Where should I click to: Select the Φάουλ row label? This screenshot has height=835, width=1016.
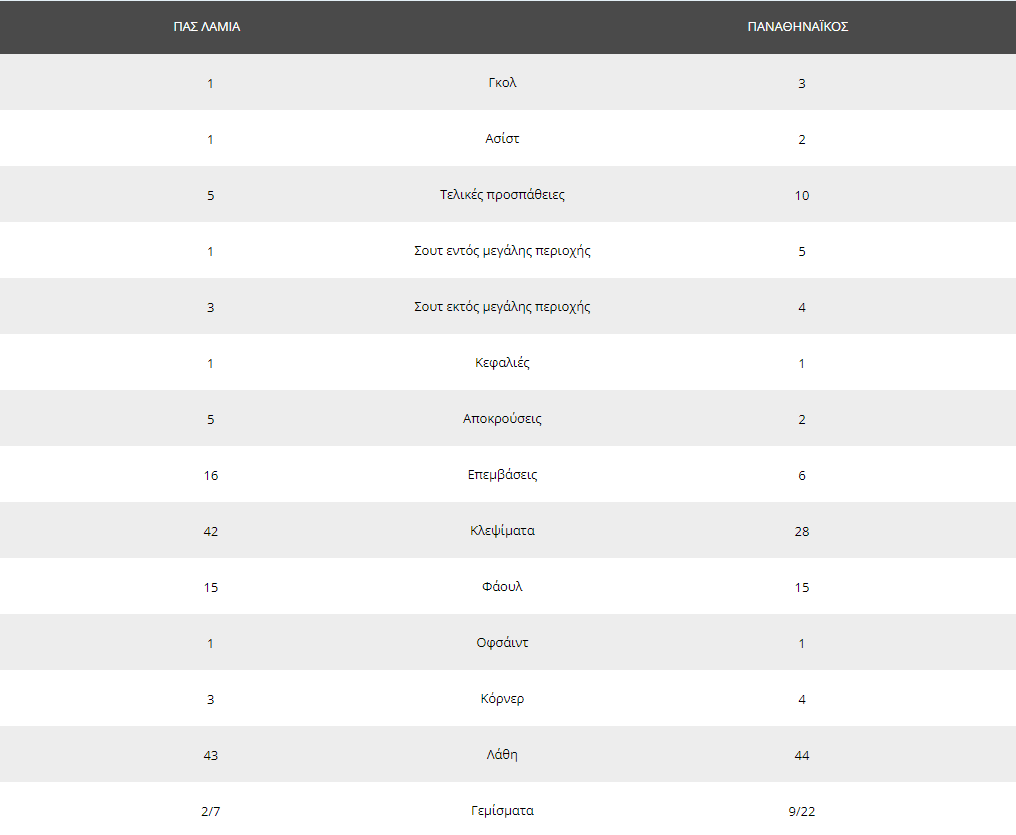click(x=502, y=586)
